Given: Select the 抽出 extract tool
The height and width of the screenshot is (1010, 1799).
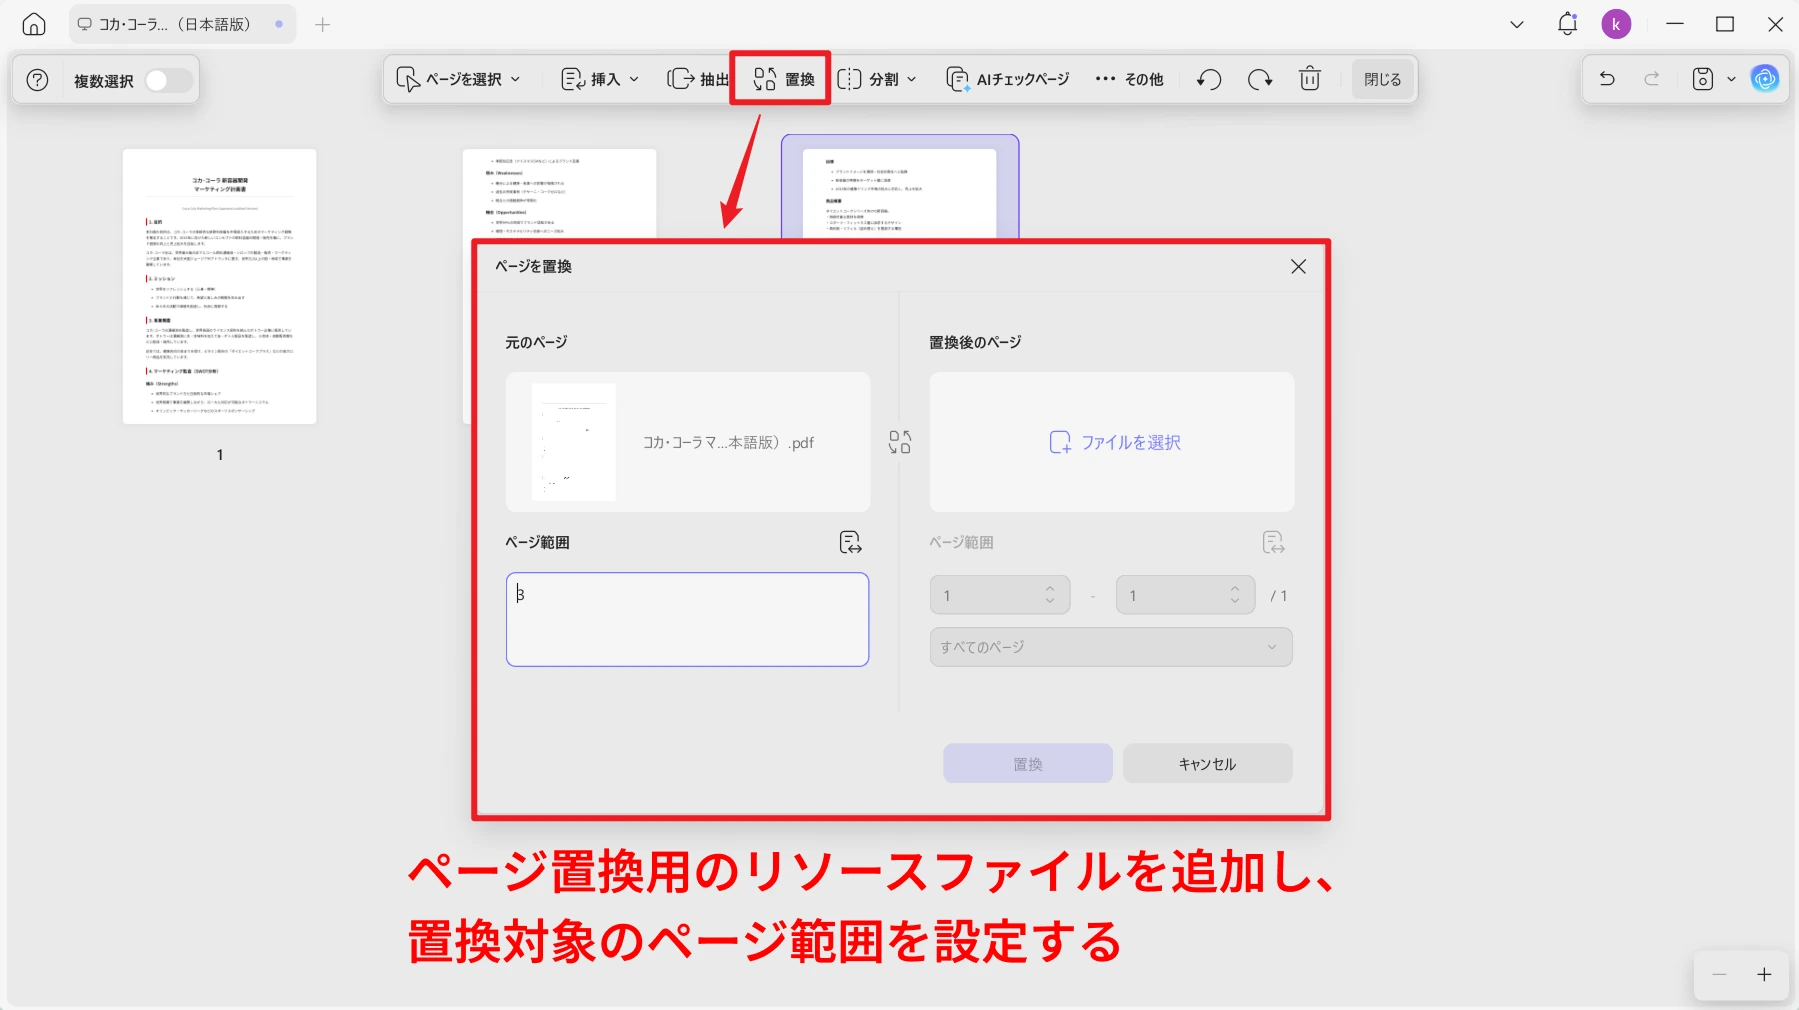Looking at the screenshot, I should [697, 79].
